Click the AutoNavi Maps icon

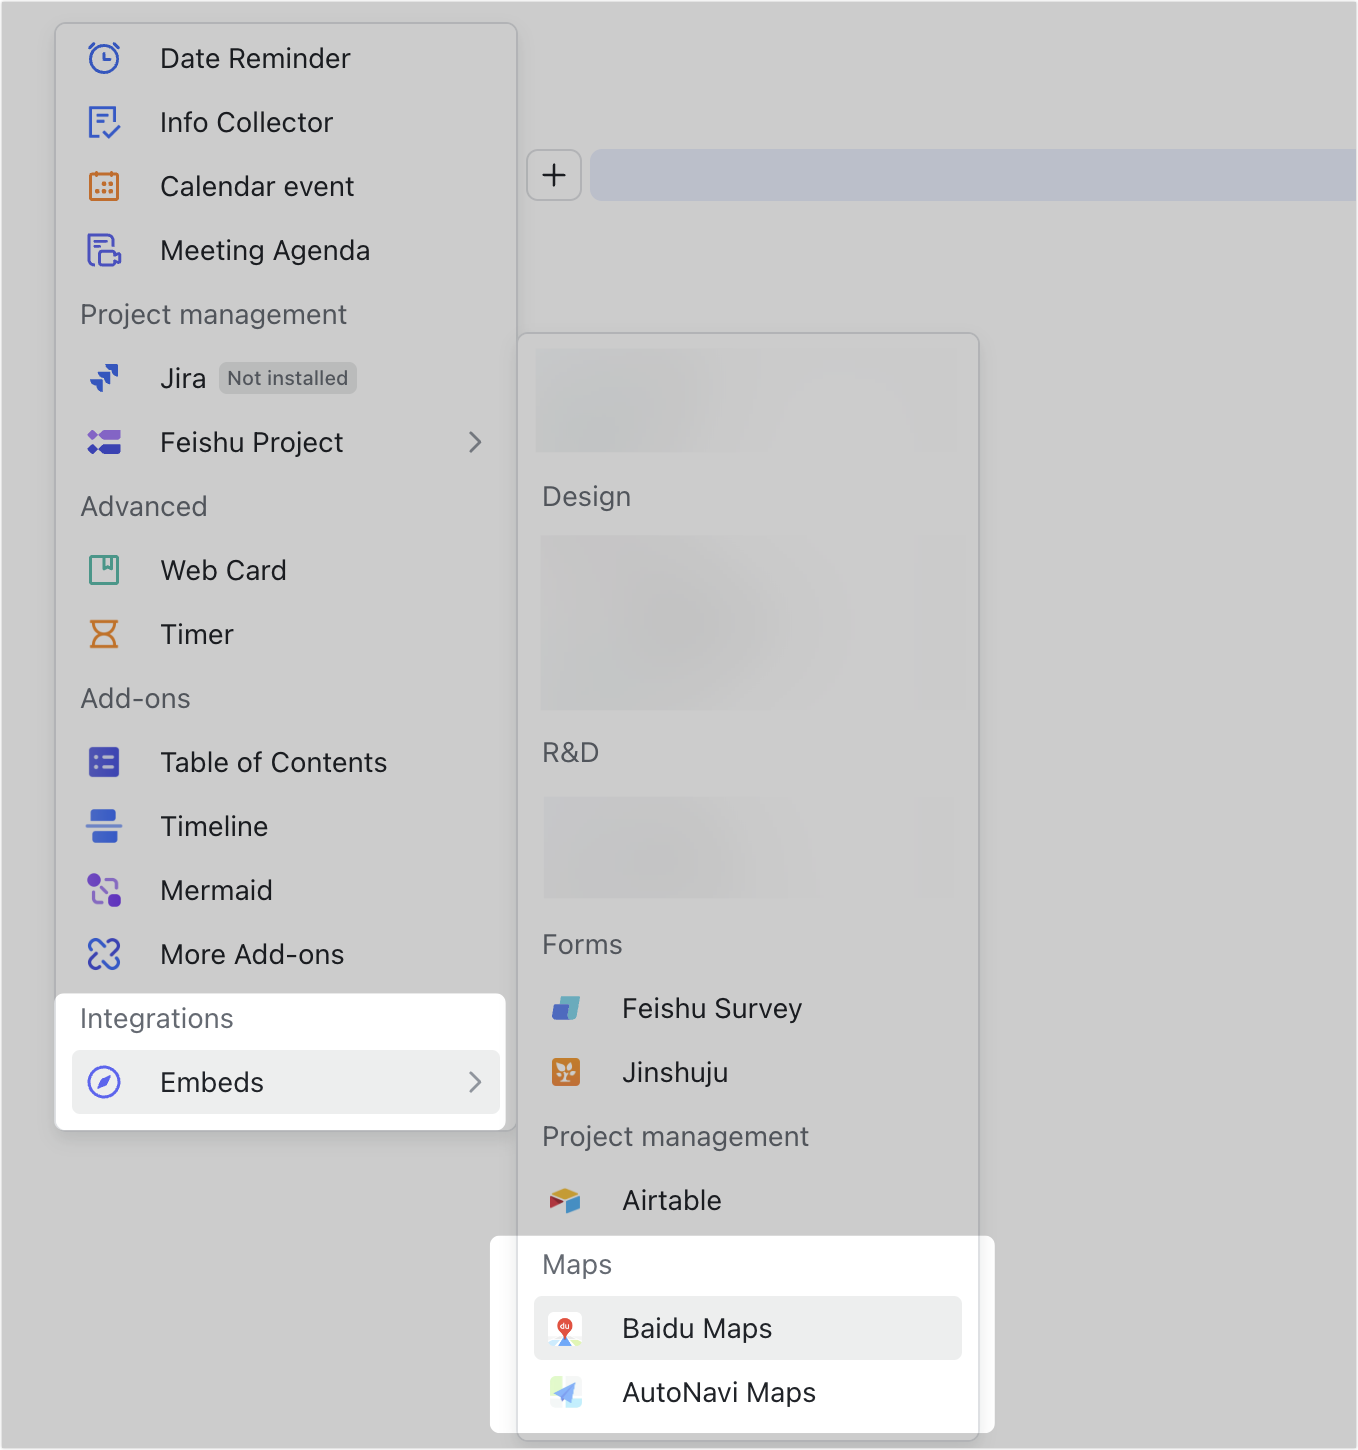566,1392
